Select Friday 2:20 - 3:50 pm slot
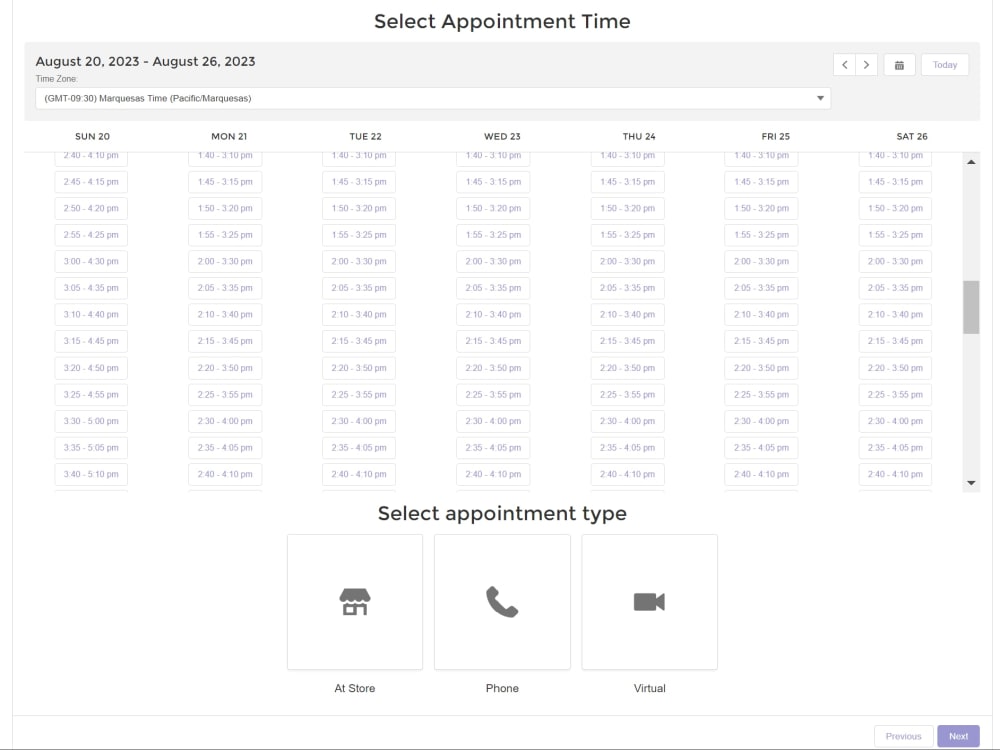Viewport: 1000px width, 750px height. tap(761, 368)
